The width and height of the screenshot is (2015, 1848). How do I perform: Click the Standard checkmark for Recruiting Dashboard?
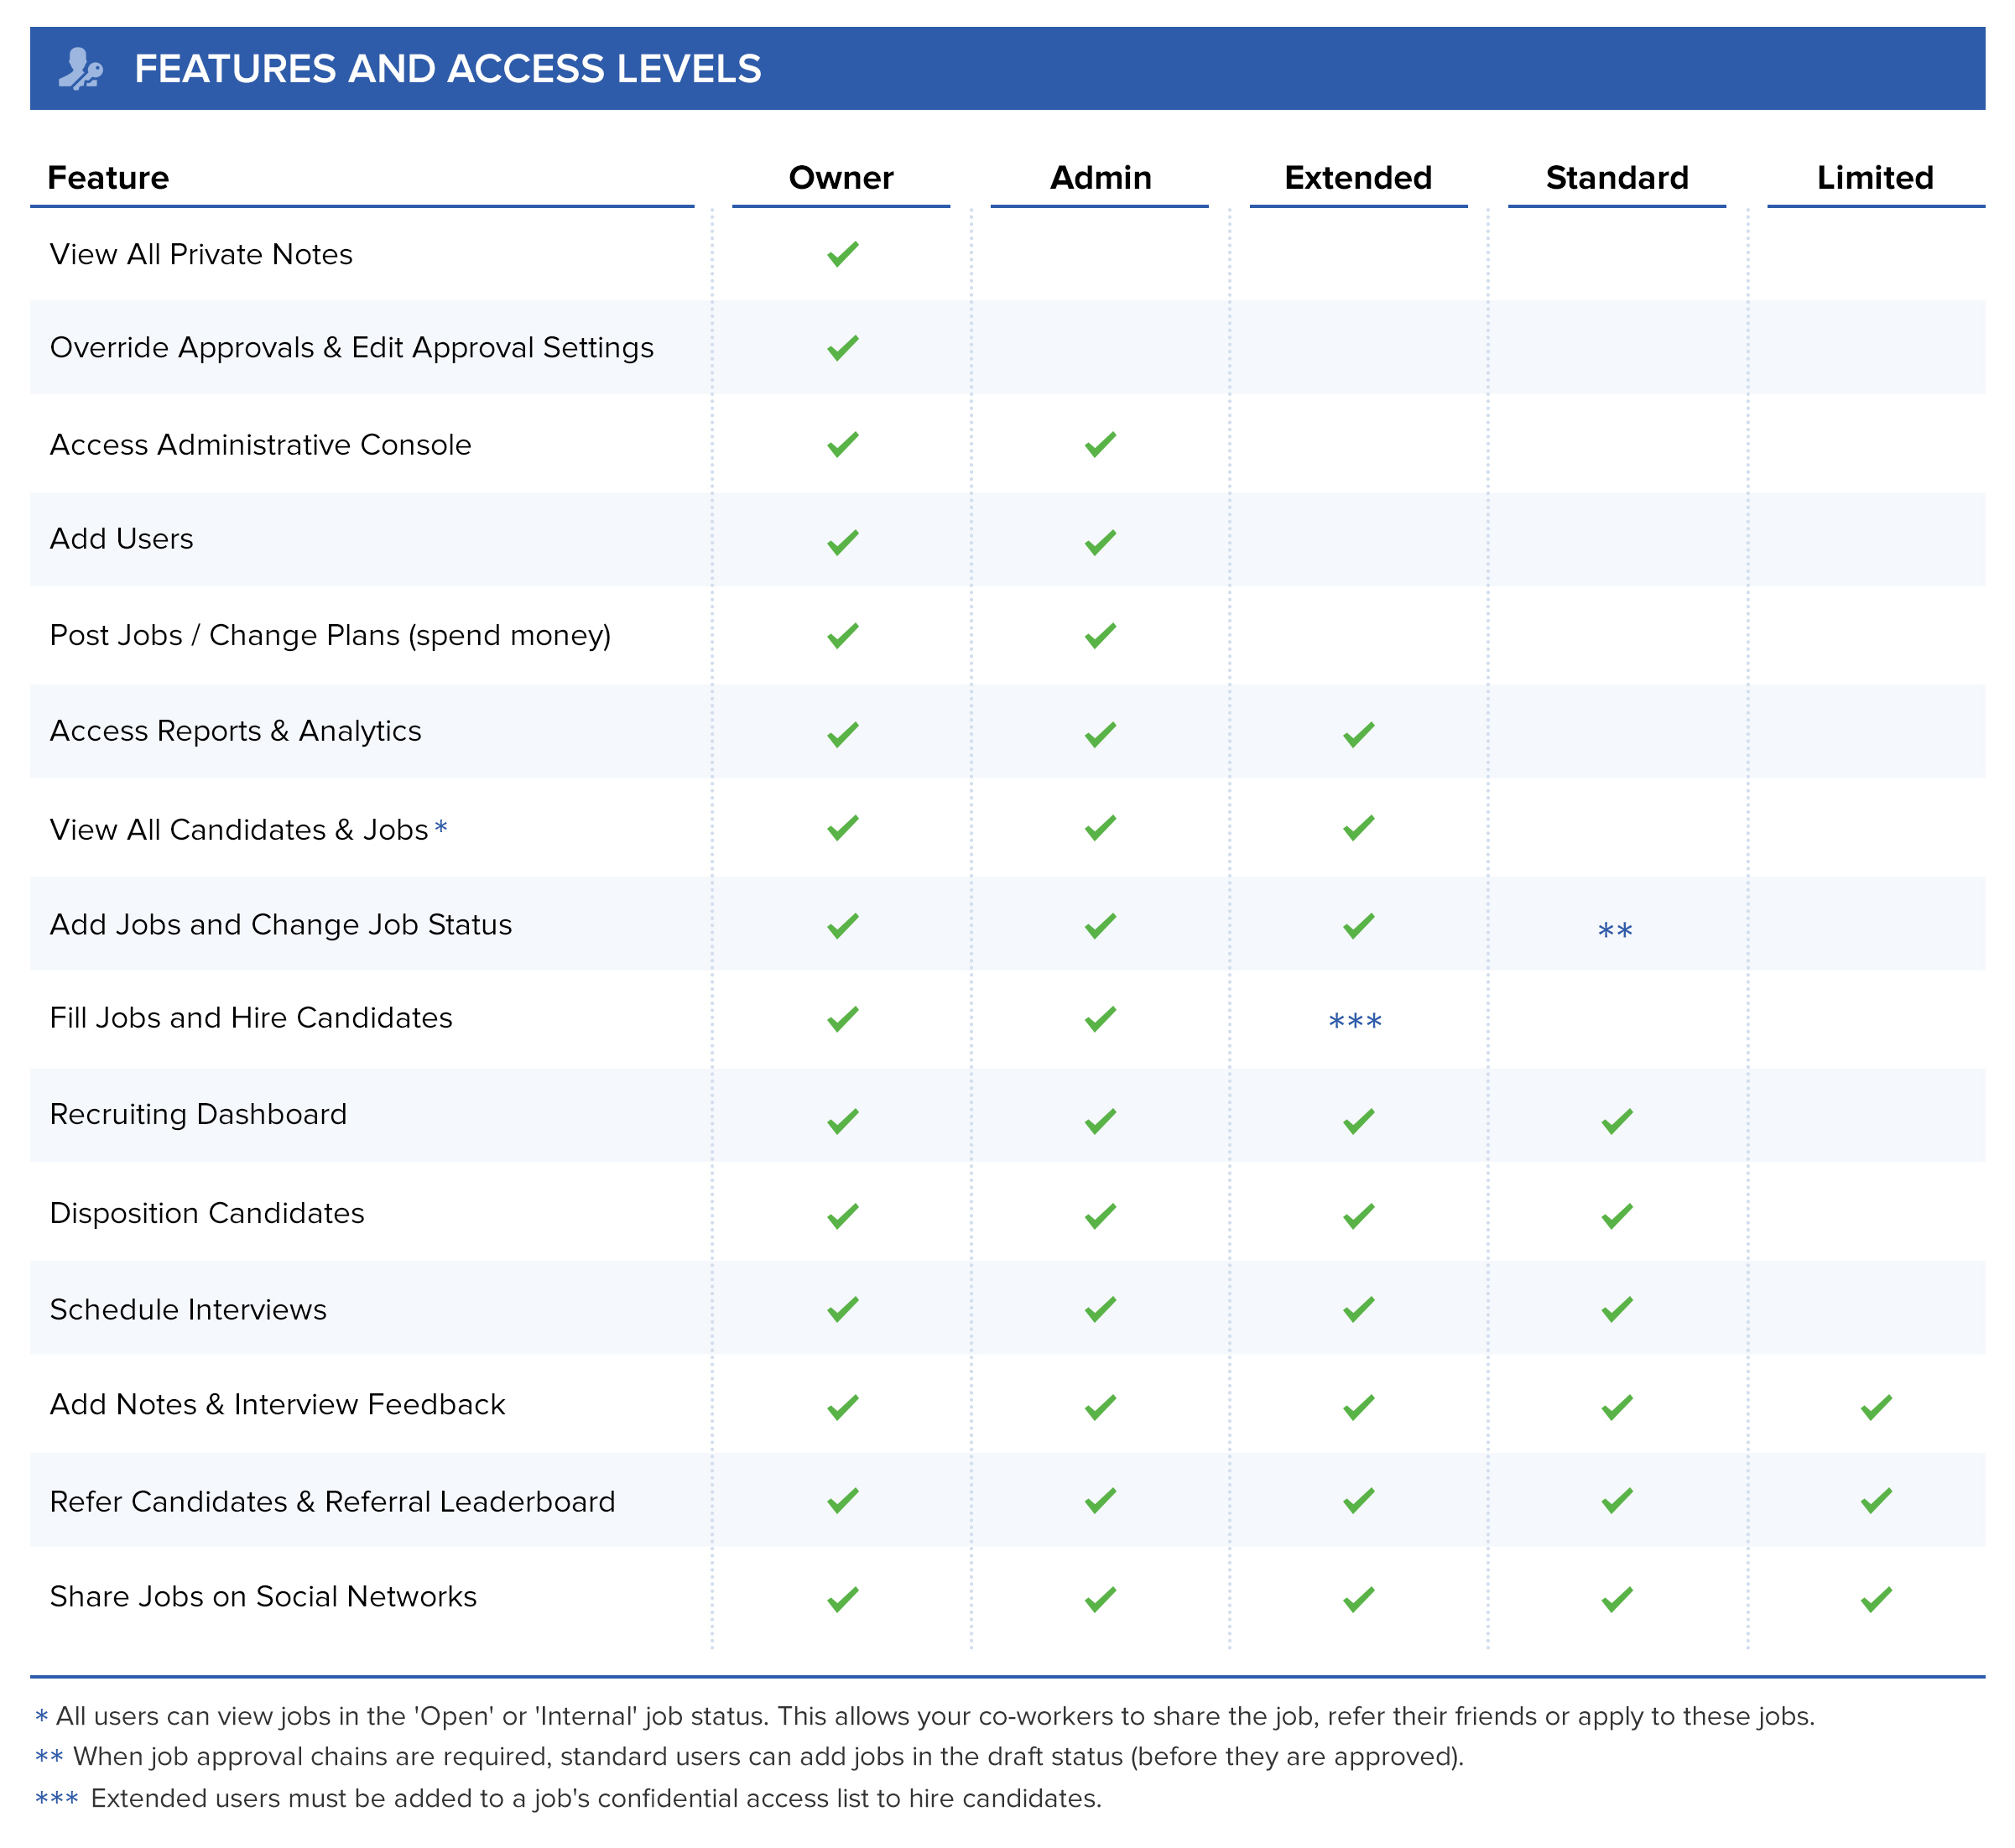click(x=1617, y=1121)
